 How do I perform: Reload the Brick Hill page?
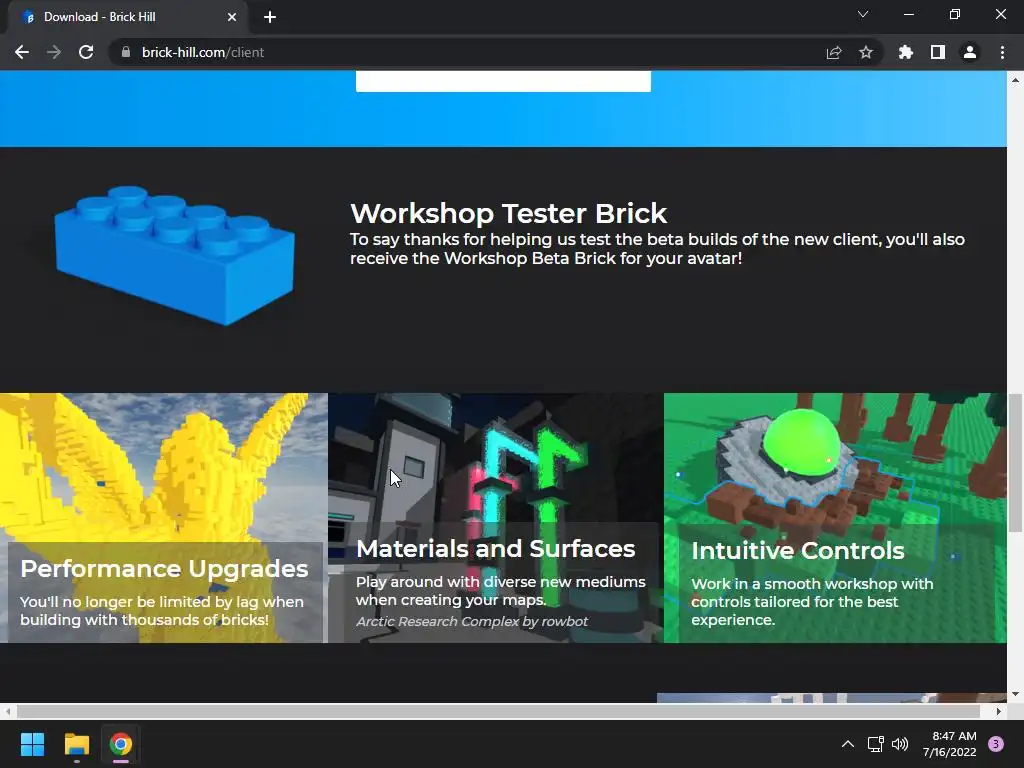(86, 52)
